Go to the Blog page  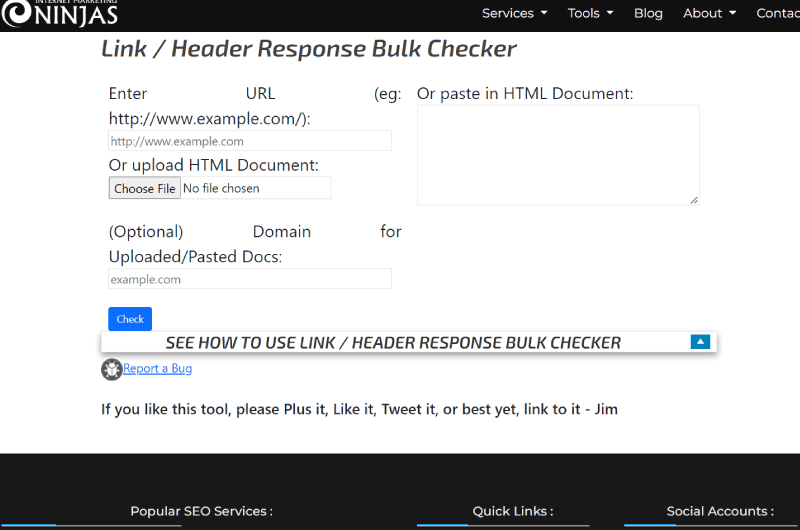click(x=648, y=13)
